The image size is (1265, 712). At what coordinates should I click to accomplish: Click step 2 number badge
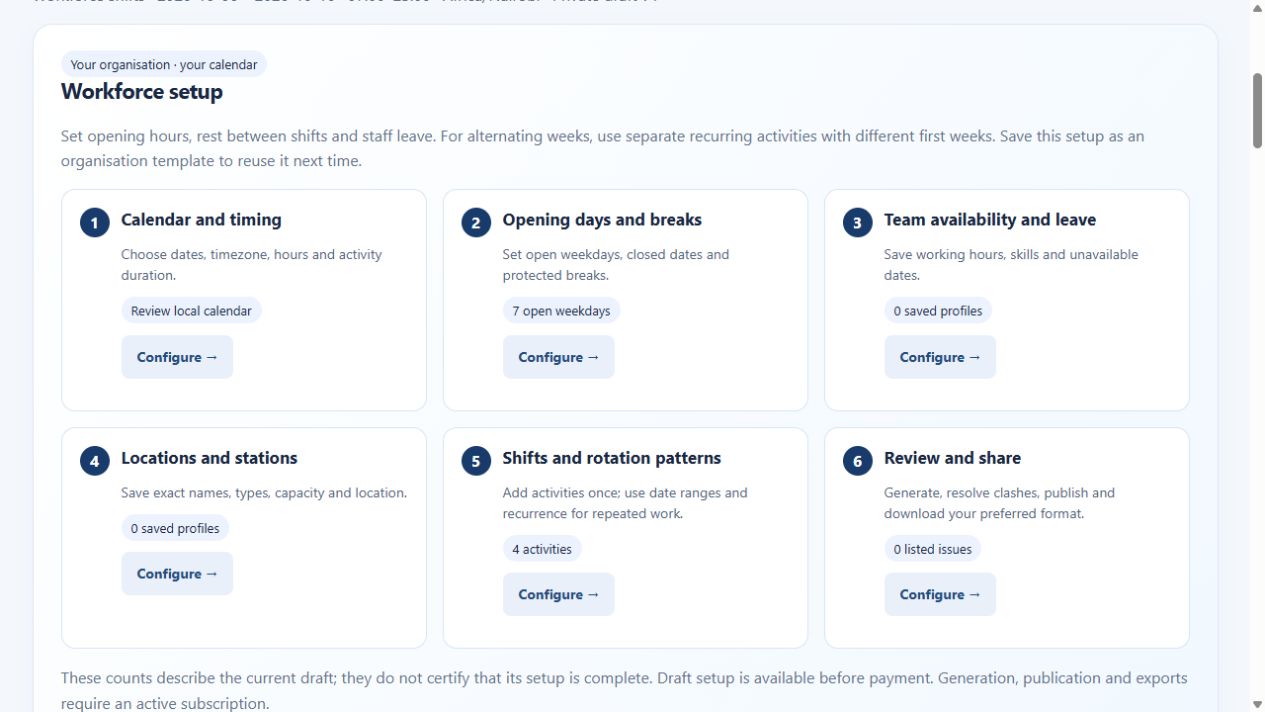(476, 223)
